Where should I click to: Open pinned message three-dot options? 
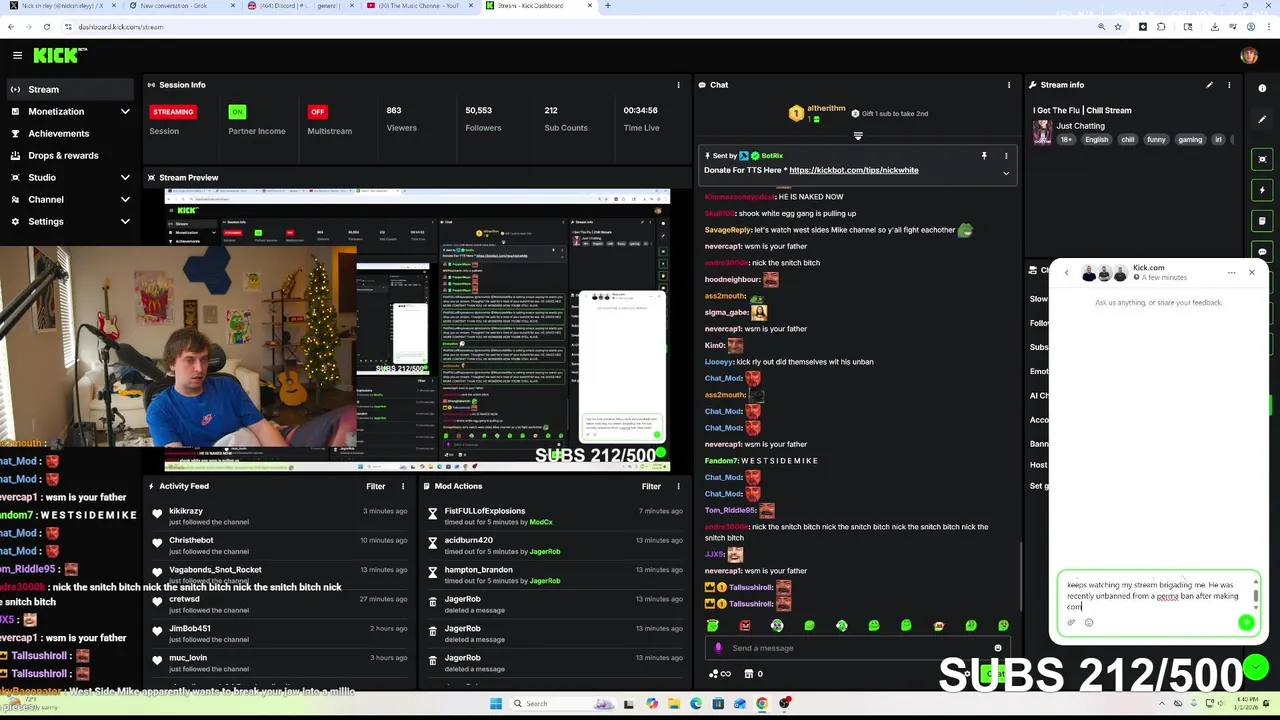click(x=1006, y=156)
